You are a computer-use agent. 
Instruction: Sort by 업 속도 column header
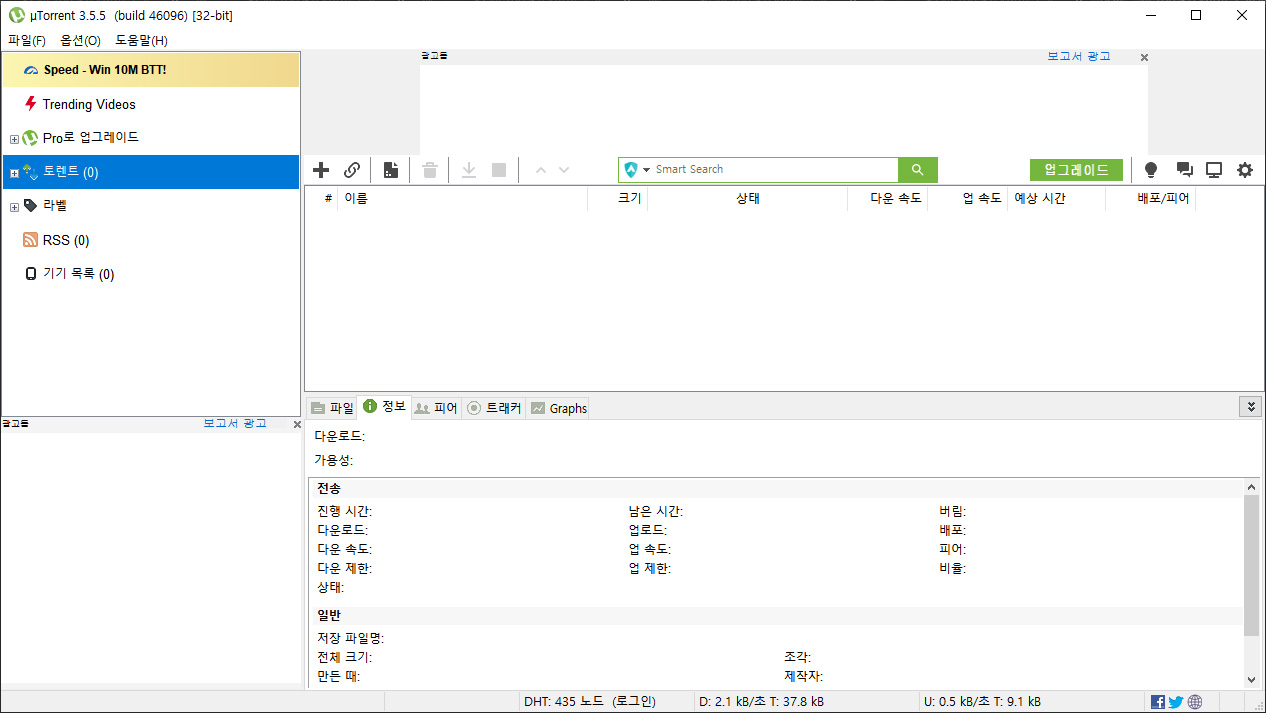click(967, 198)
